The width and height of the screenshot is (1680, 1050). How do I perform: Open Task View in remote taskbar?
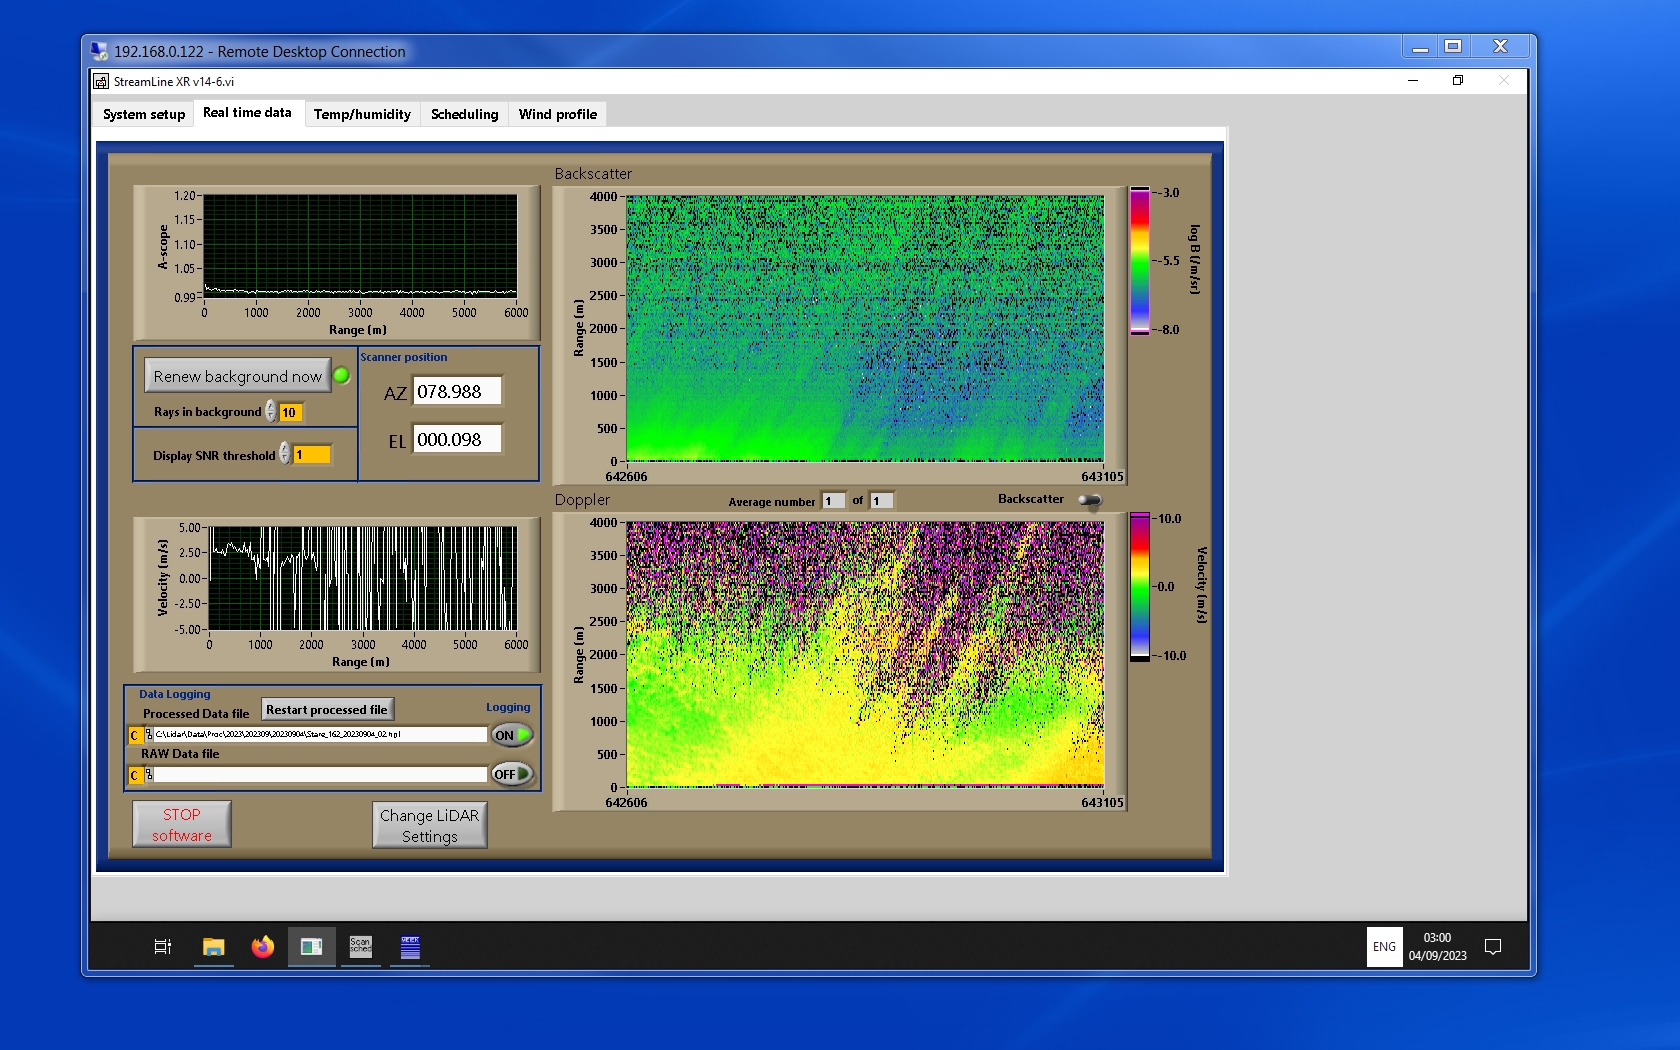(162, 946)
